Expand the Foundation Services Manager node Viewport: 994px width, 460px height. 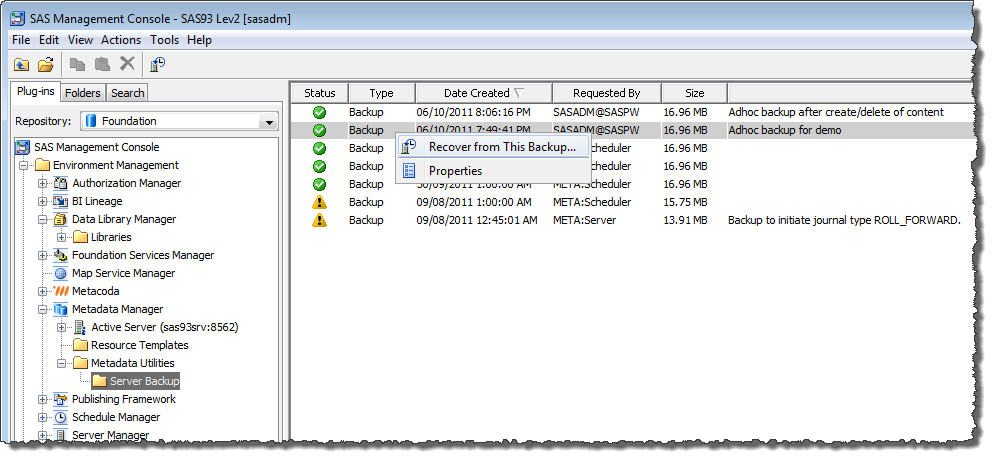pyautogui.click(x=42, y=255)
